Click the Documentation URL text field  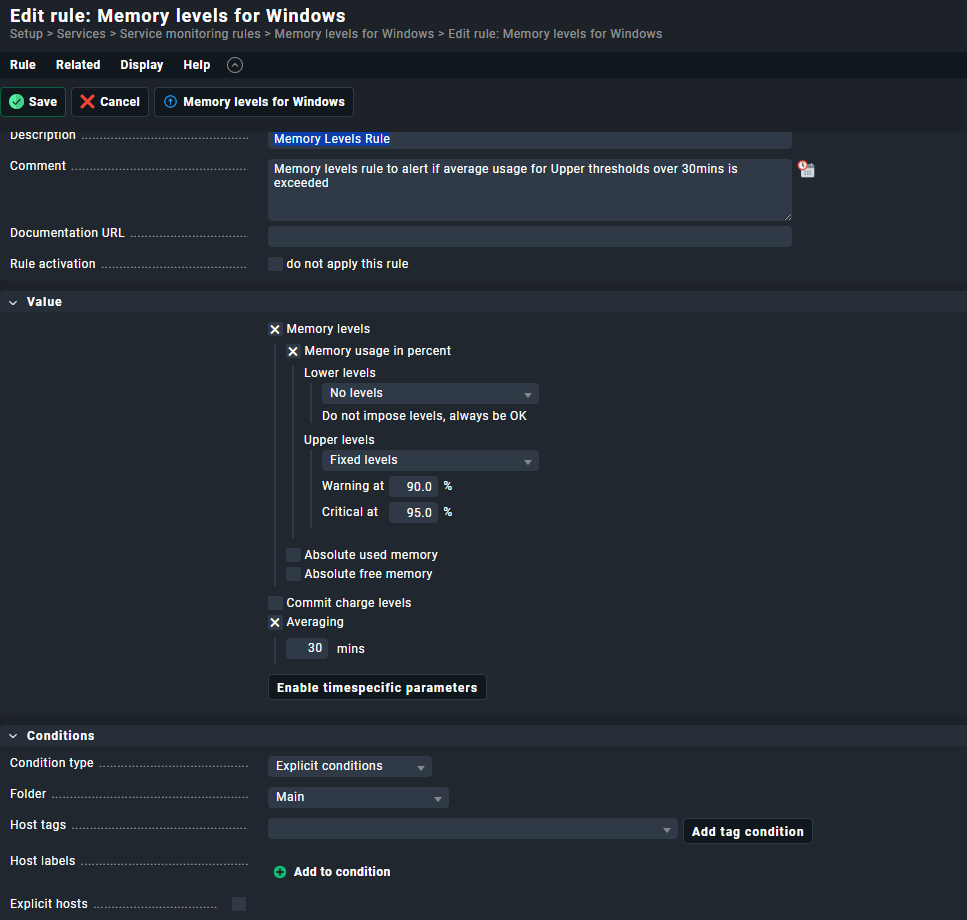[x=529, y=236]
